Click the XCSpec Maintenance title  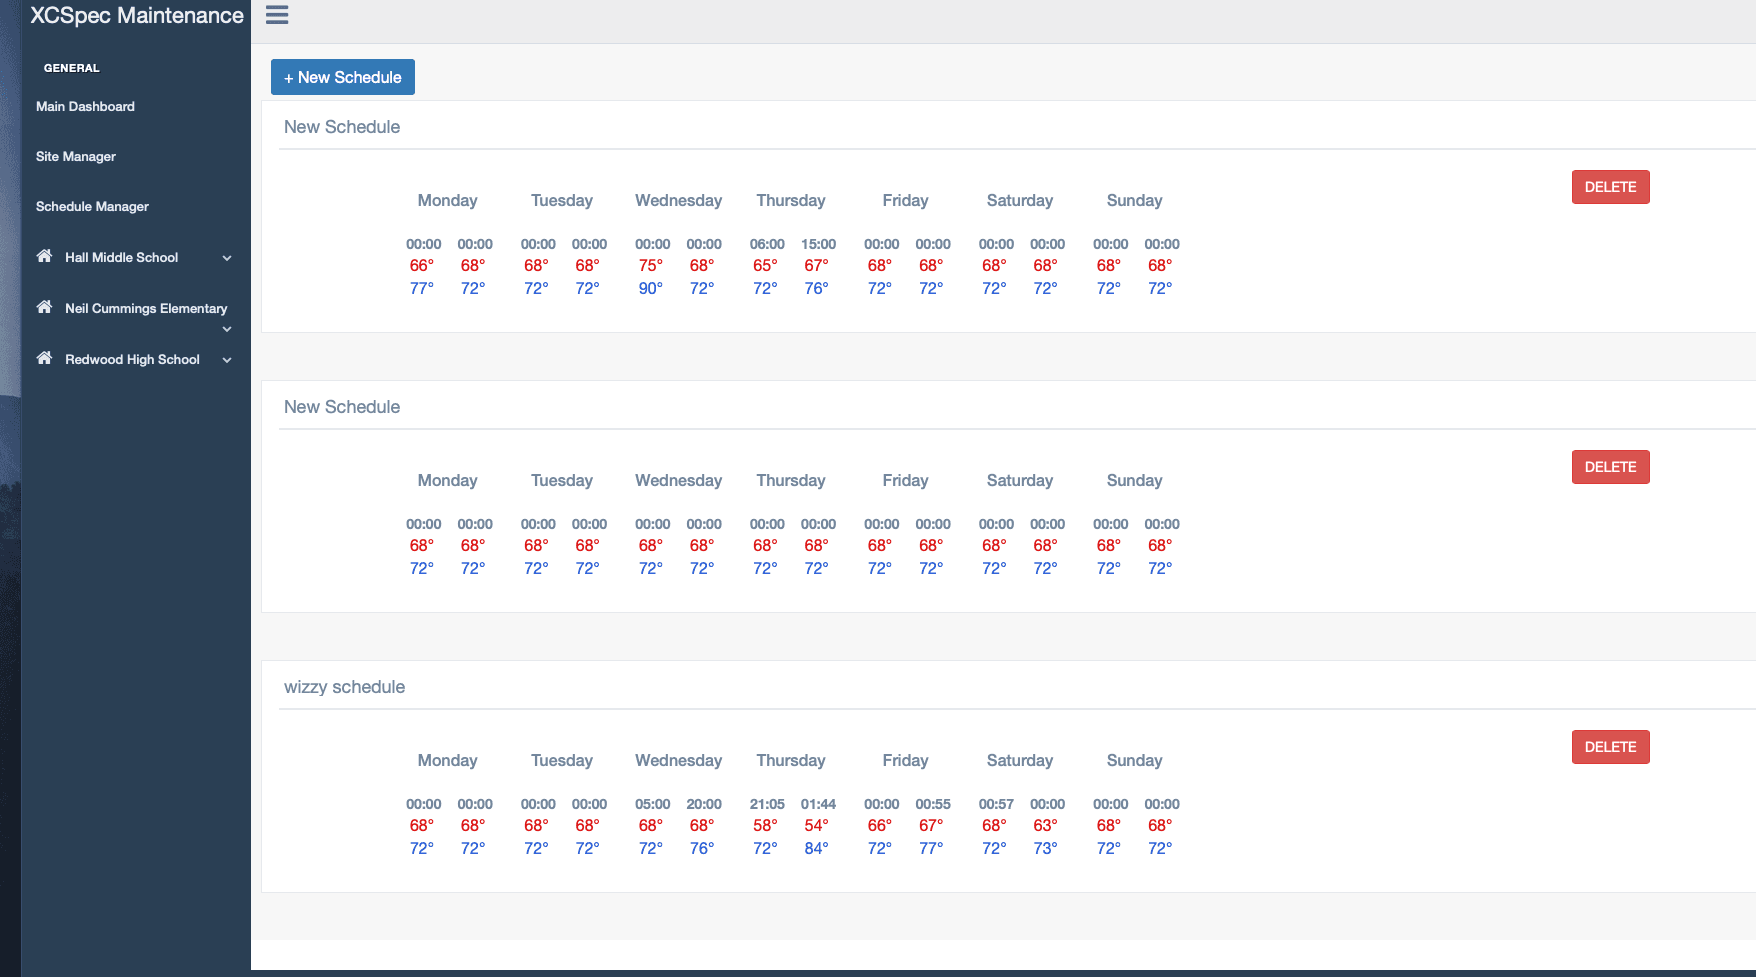click(137, 16)
